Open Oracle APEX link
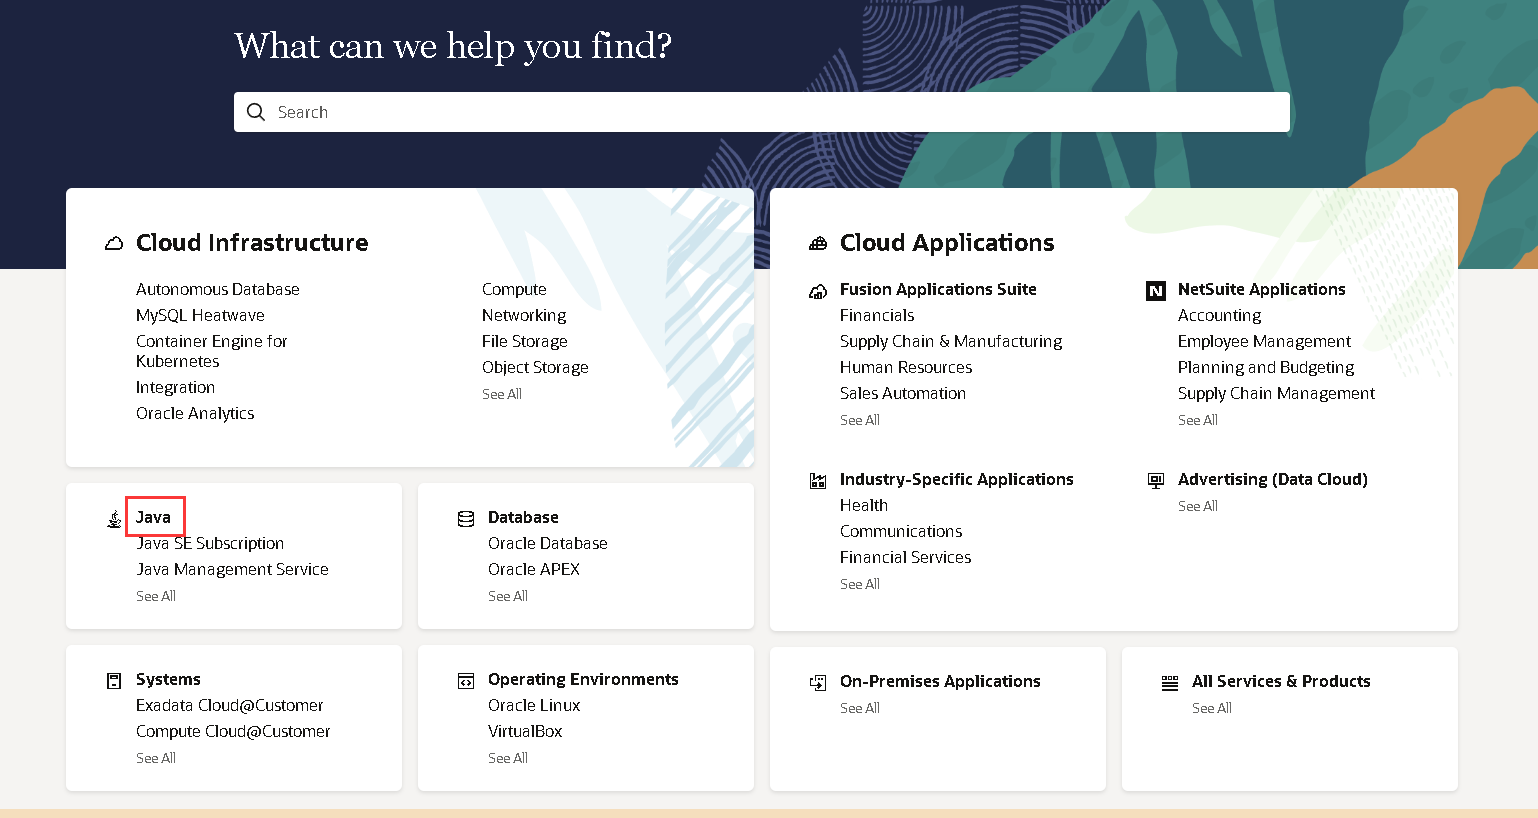This screenshot has height=818, width=1538. pyautogui.click(x=534, y=569)
